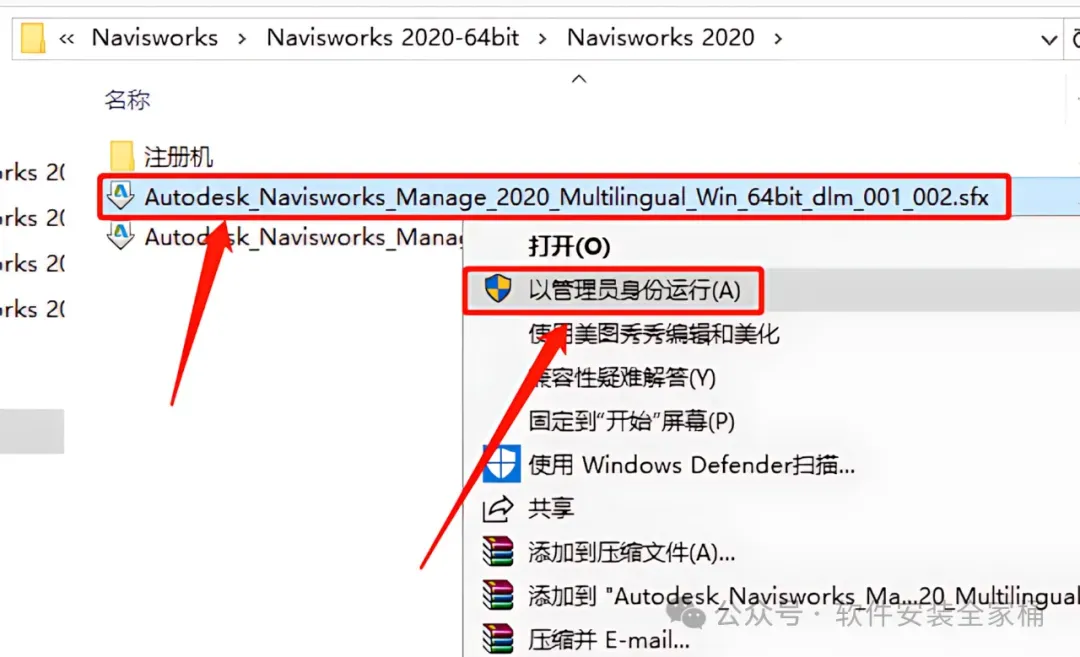
Task: Choose 压缩并 E-mail... menu entry
Action: (x=609, y=640)
